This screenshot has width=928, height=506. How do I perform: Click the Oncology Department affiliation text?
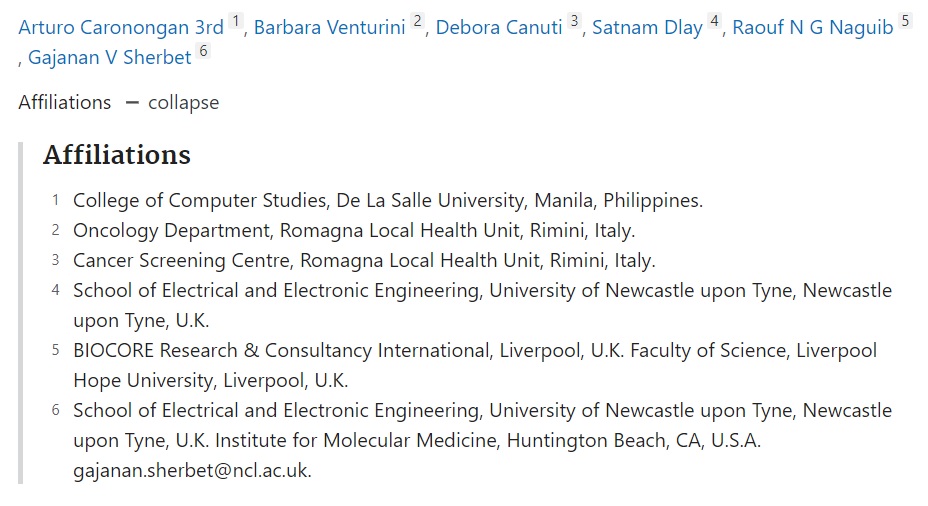pyautogui.click(x=353, y=231)
